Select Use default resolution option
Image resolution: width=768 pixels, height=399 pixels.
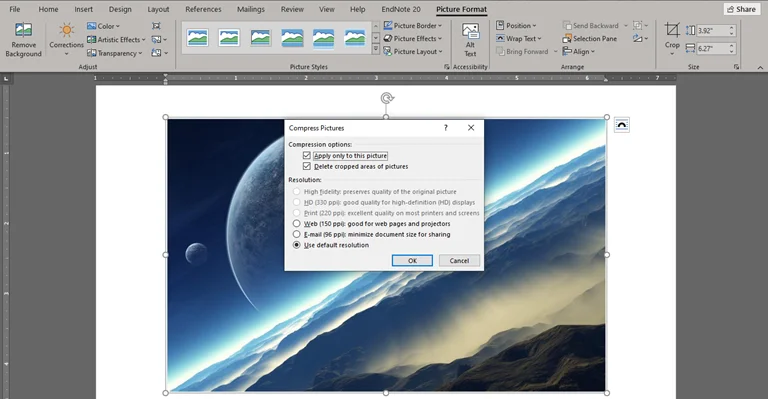pos(296,245)
